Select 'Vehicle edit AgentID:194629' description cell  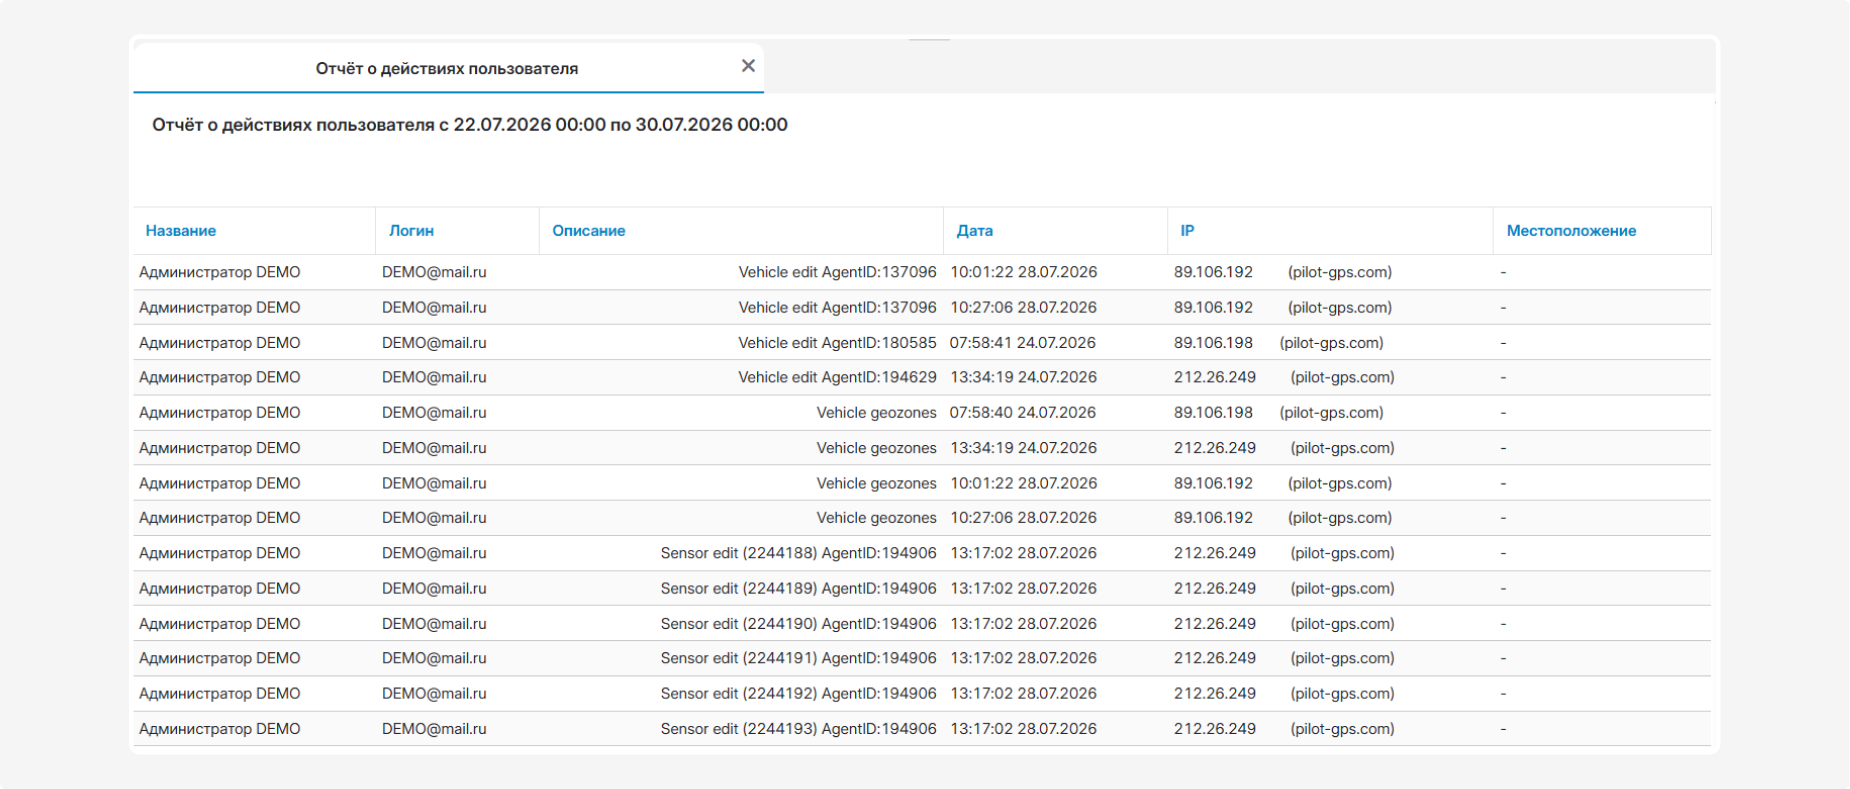click(837, 378)
